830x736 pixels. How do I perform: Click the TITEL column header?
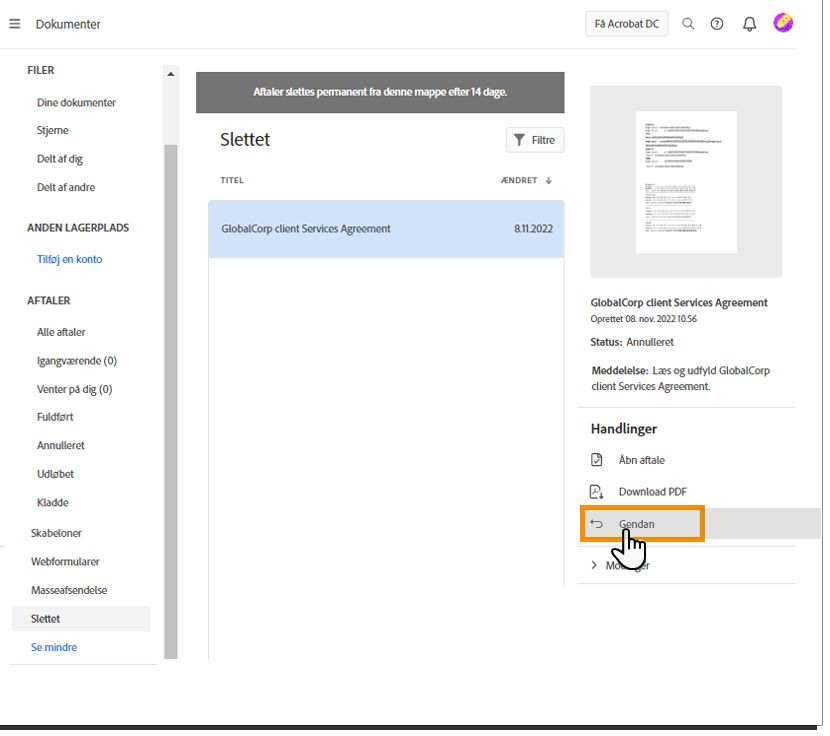(232, 180)
